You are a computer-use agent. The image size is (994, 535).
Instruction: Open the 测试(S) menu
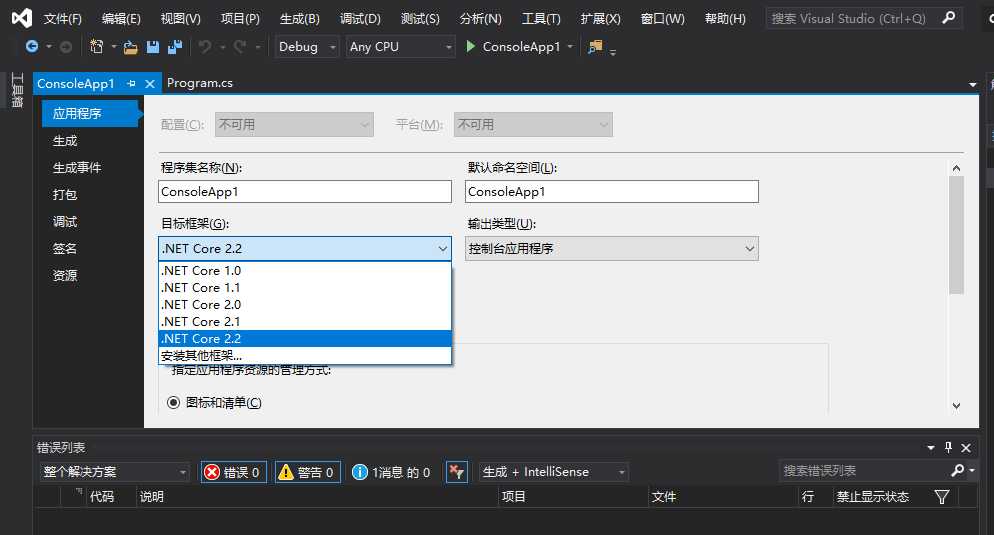(x=420, y=18)
